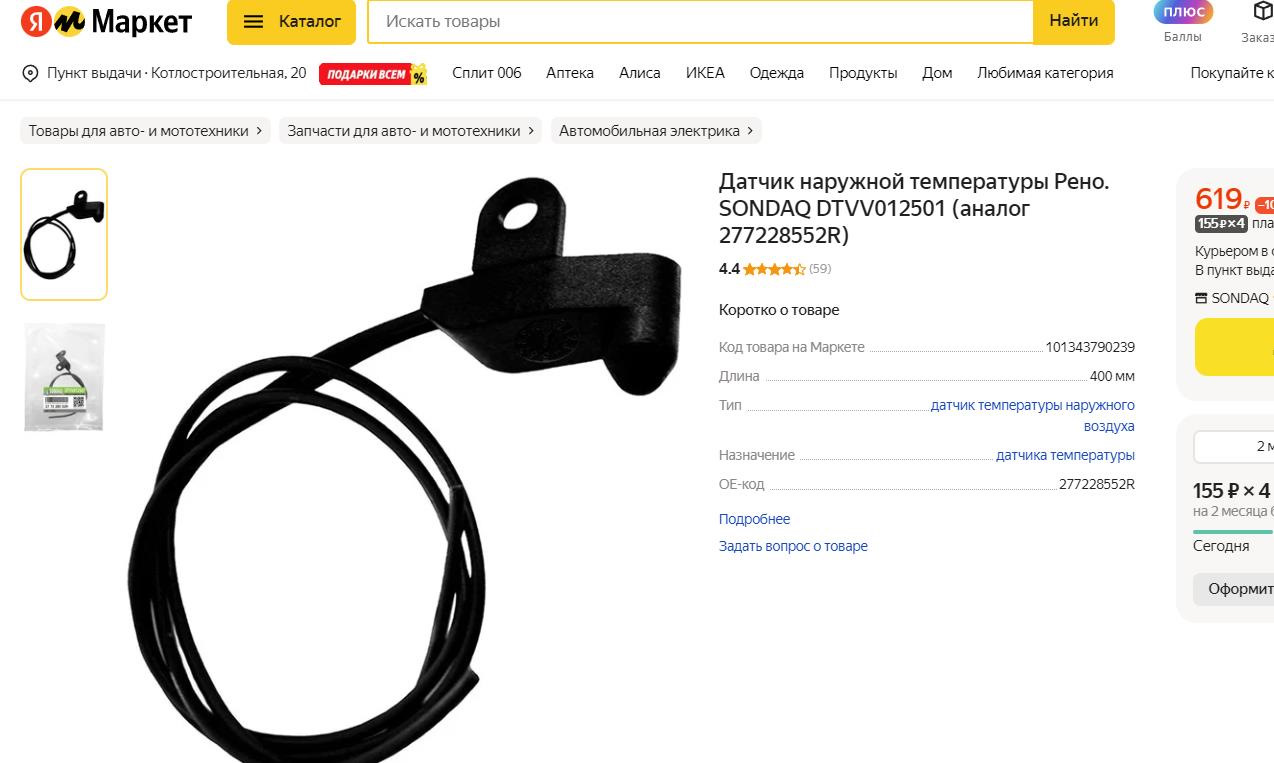Open the Подробнее details link

[x=754, y=519]
